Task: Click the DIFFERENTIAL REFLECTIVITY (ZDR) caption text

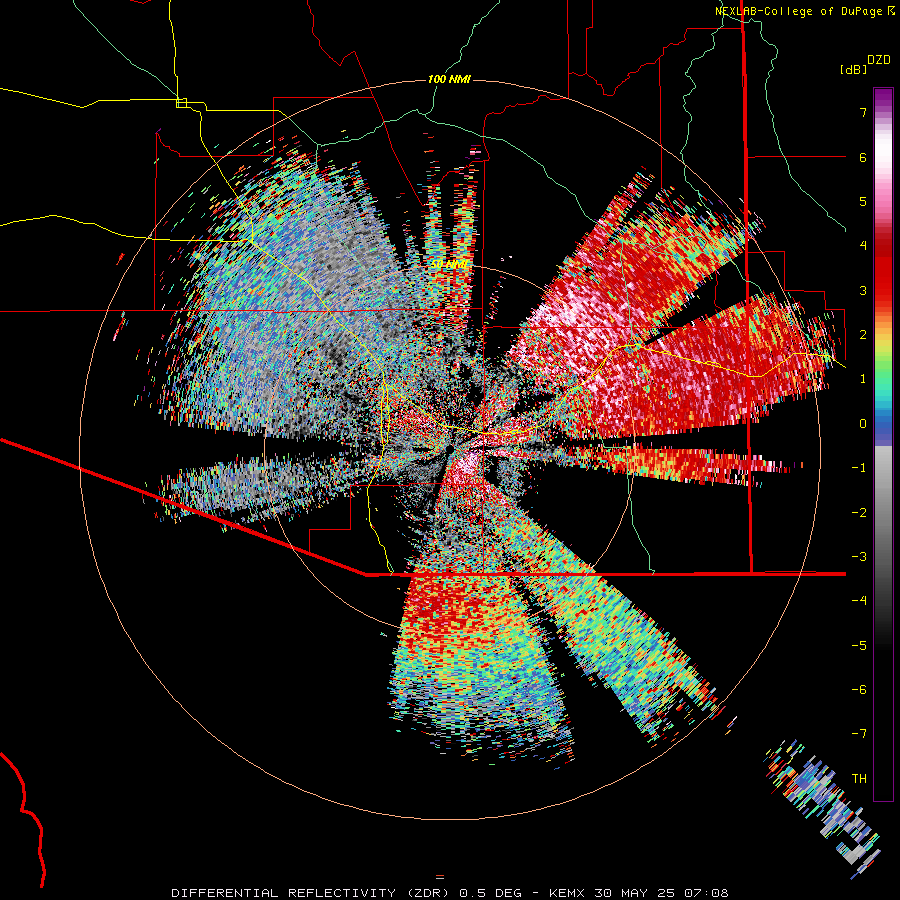Action: [x=312, y=893]
